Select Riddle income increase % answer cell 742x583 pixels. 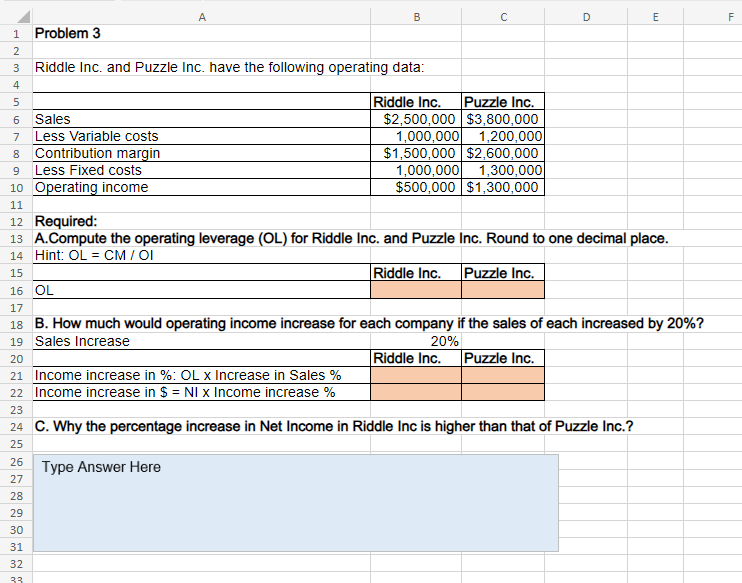[416, 375]
